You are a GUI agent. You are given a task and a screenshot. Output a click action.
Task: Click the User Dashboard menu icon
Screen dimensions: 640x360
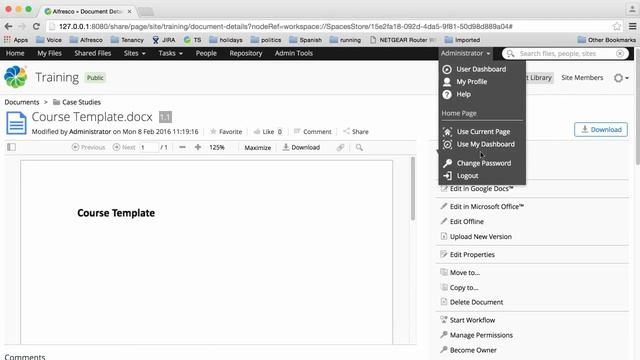coord(447,69)
